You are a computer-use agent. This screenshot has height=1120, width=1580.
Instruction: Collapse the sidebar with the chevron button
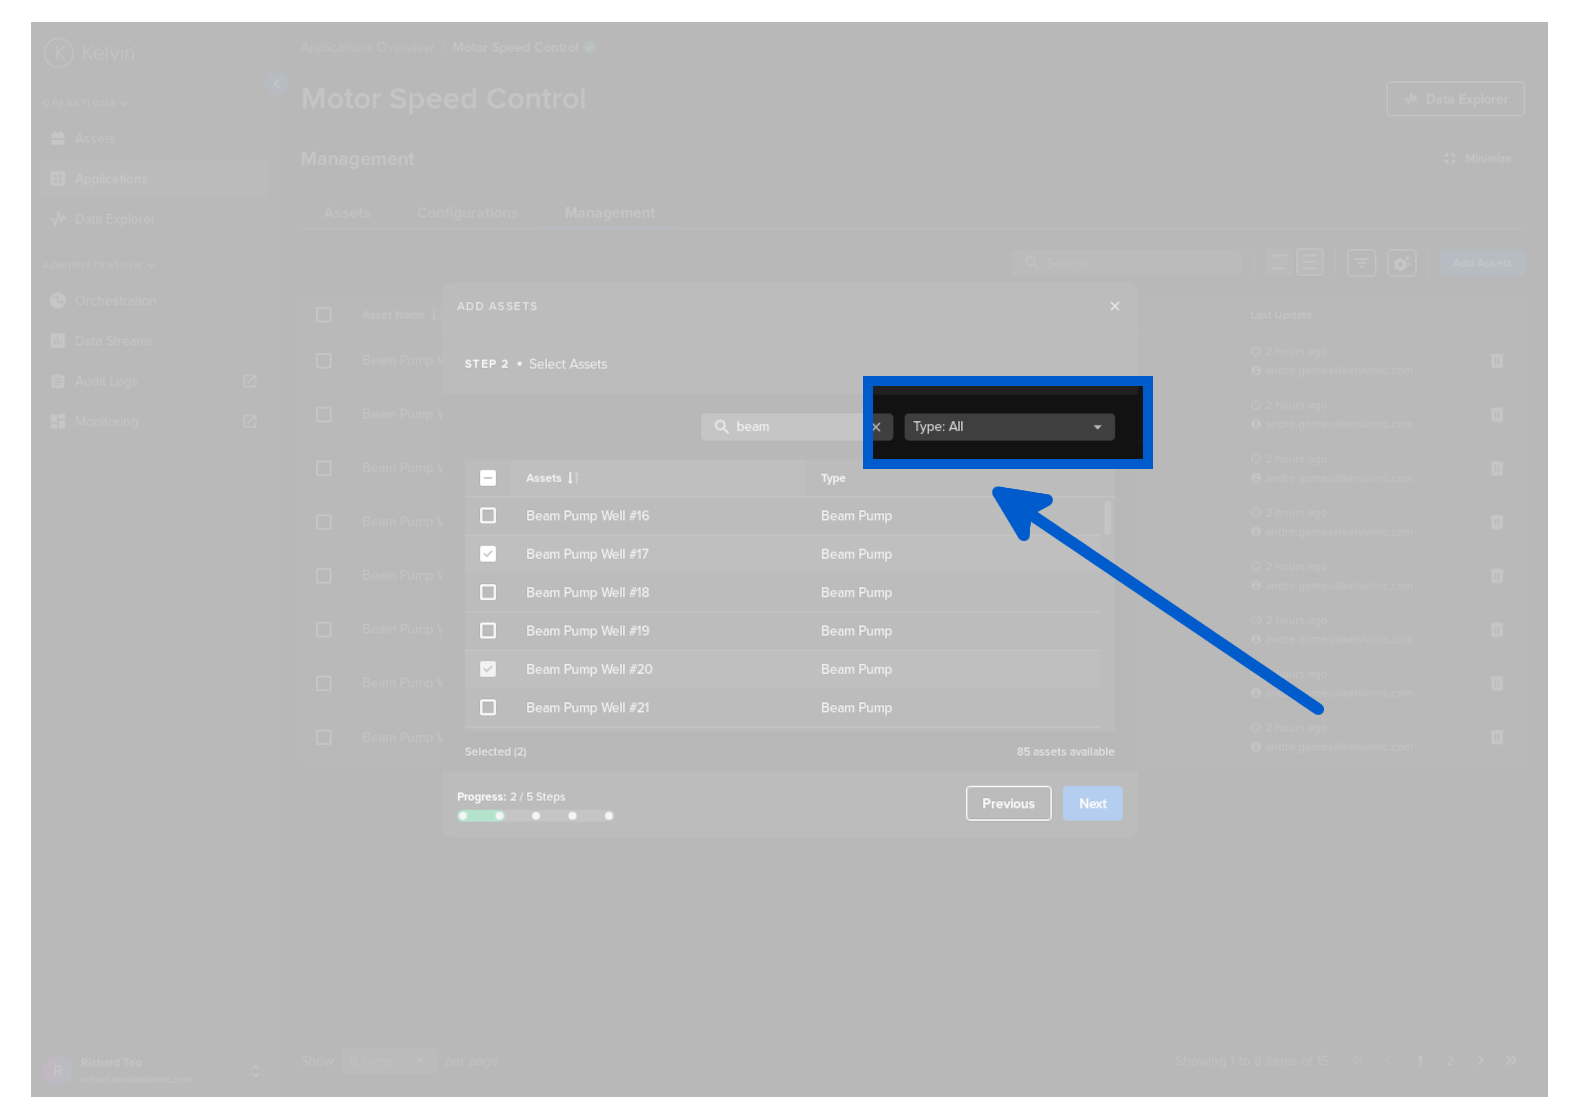[x=277, y=84]
